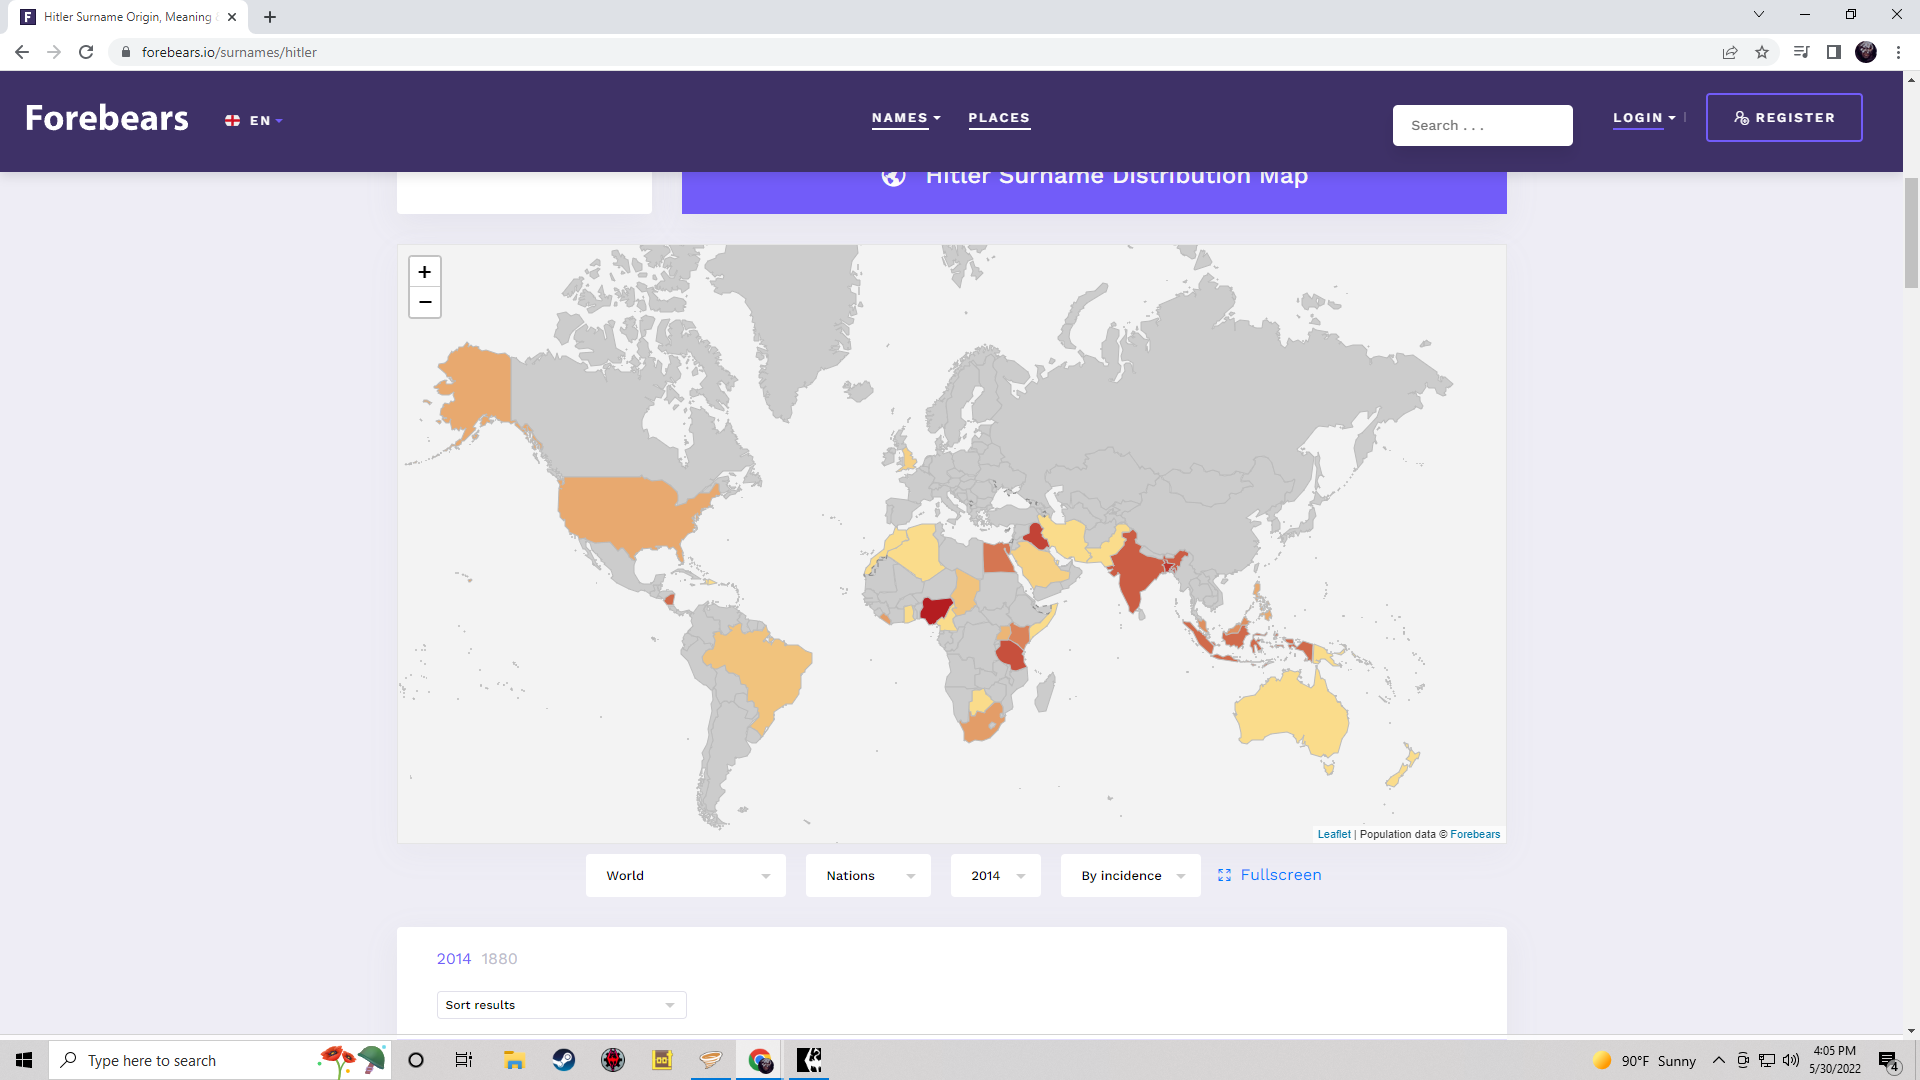Image resolution: width=1920 pixels, height=1080 pixels.
Task: Zoom out of the map with minus button
Action: coord(425,302)
